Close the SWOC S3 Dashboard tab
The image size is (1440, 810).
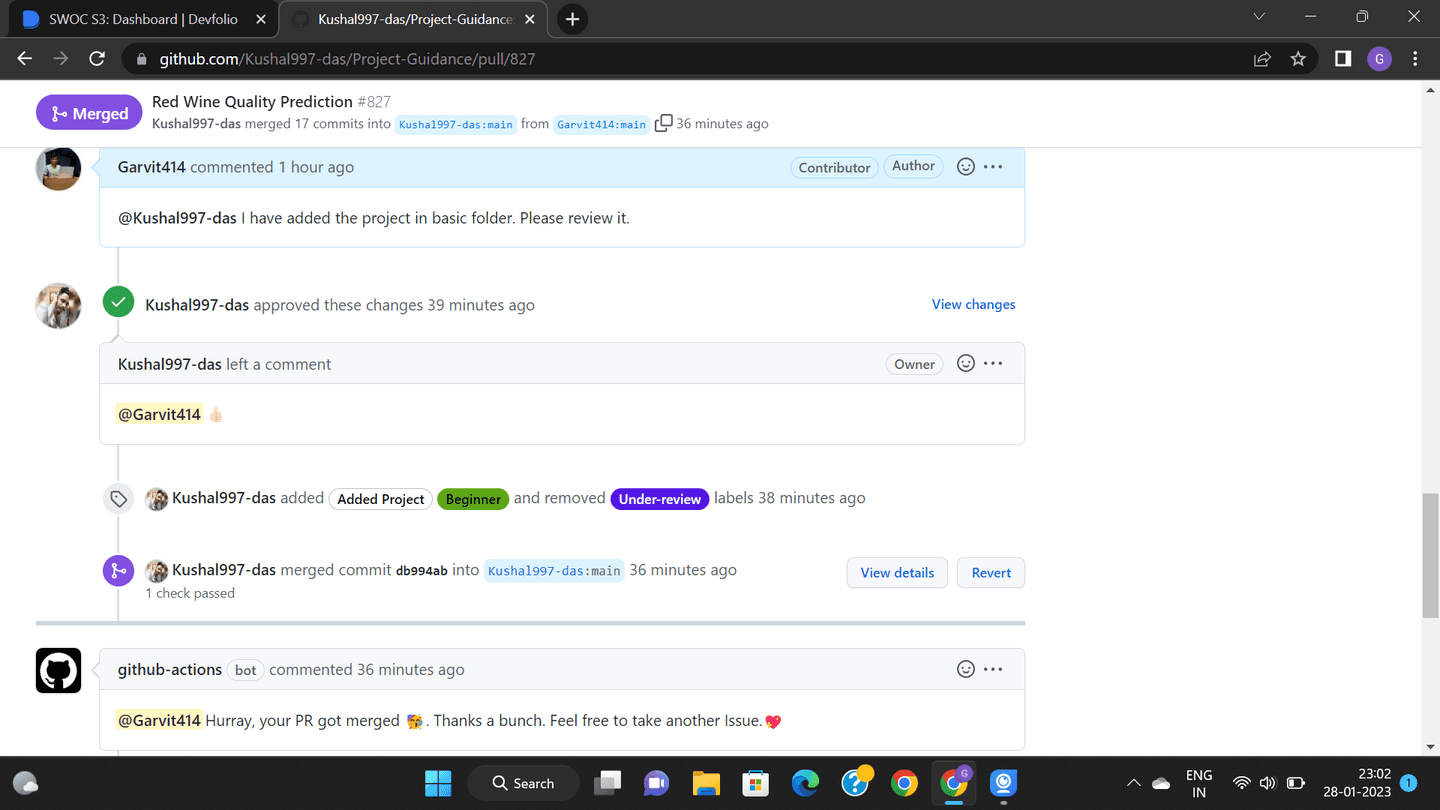[x=261, y=19]
